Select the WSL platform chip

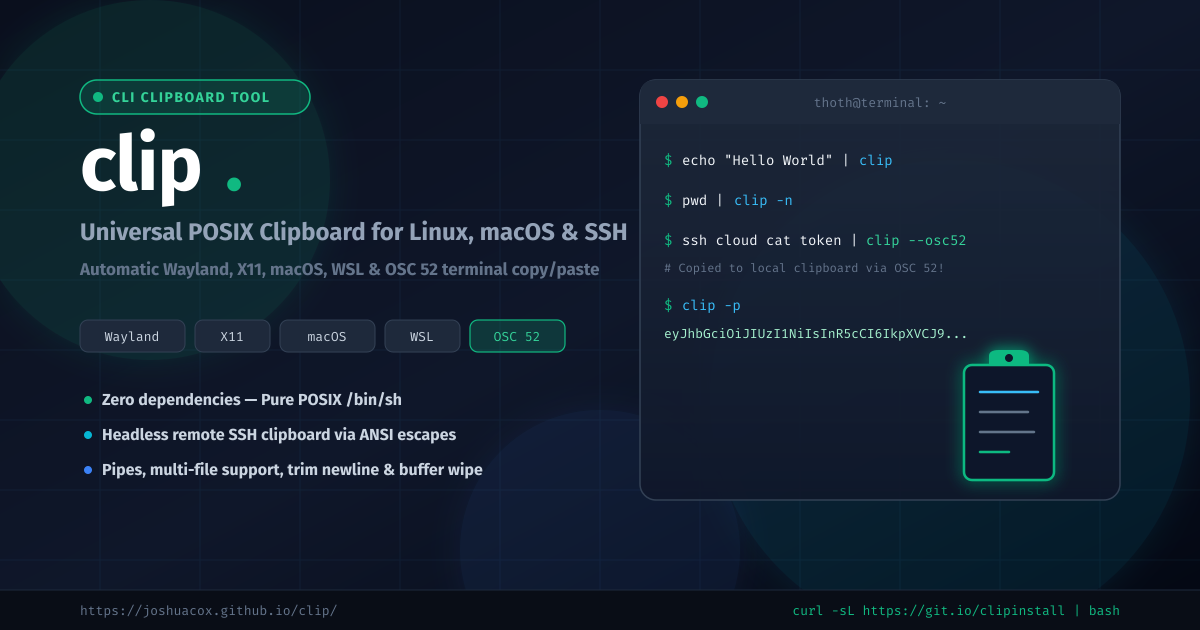pos(422,336)
